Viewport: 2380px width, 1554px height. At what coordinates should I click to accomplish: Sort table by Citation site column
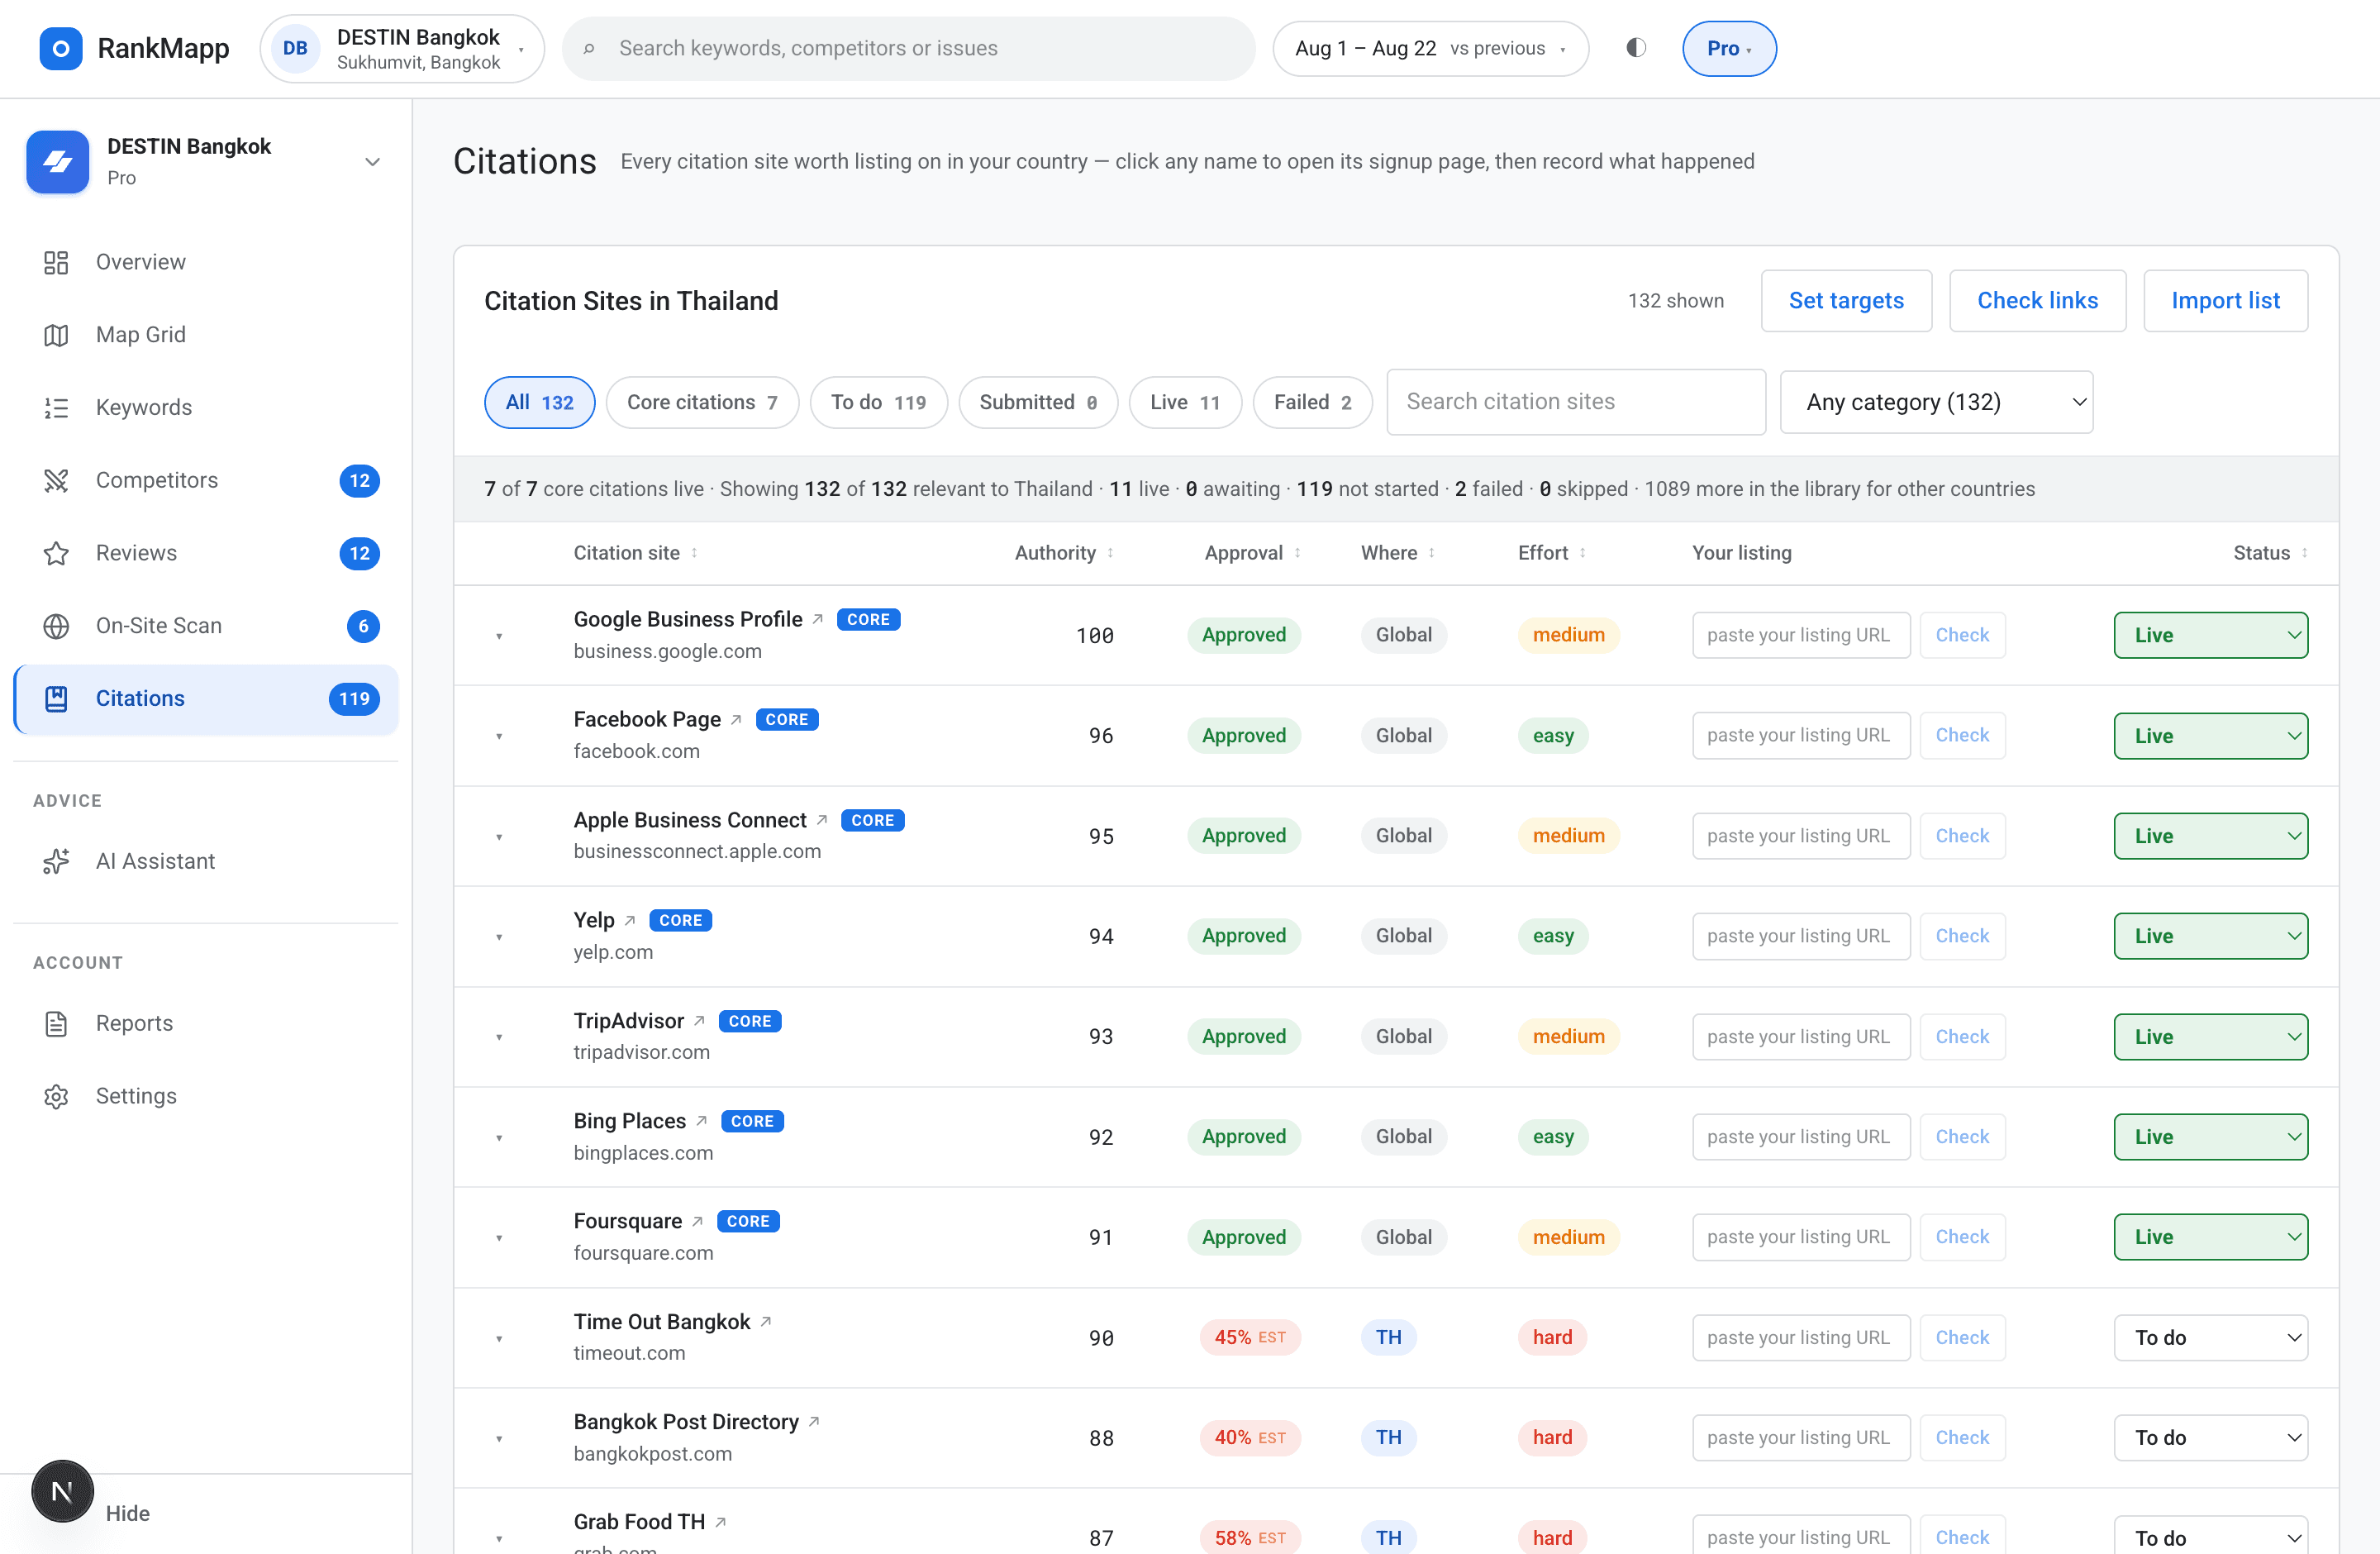[635, 553]
